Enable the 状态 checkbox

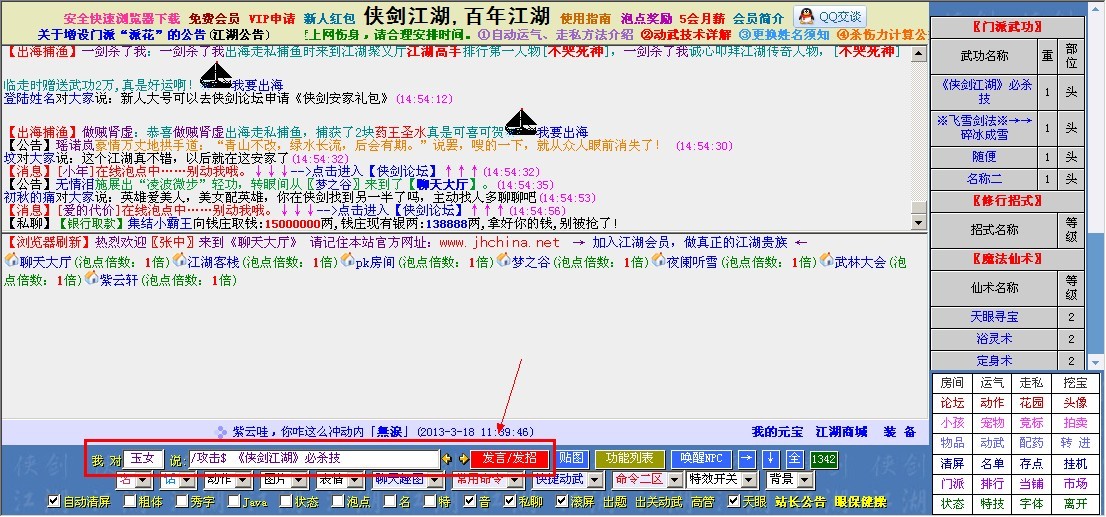pos(286,502)
